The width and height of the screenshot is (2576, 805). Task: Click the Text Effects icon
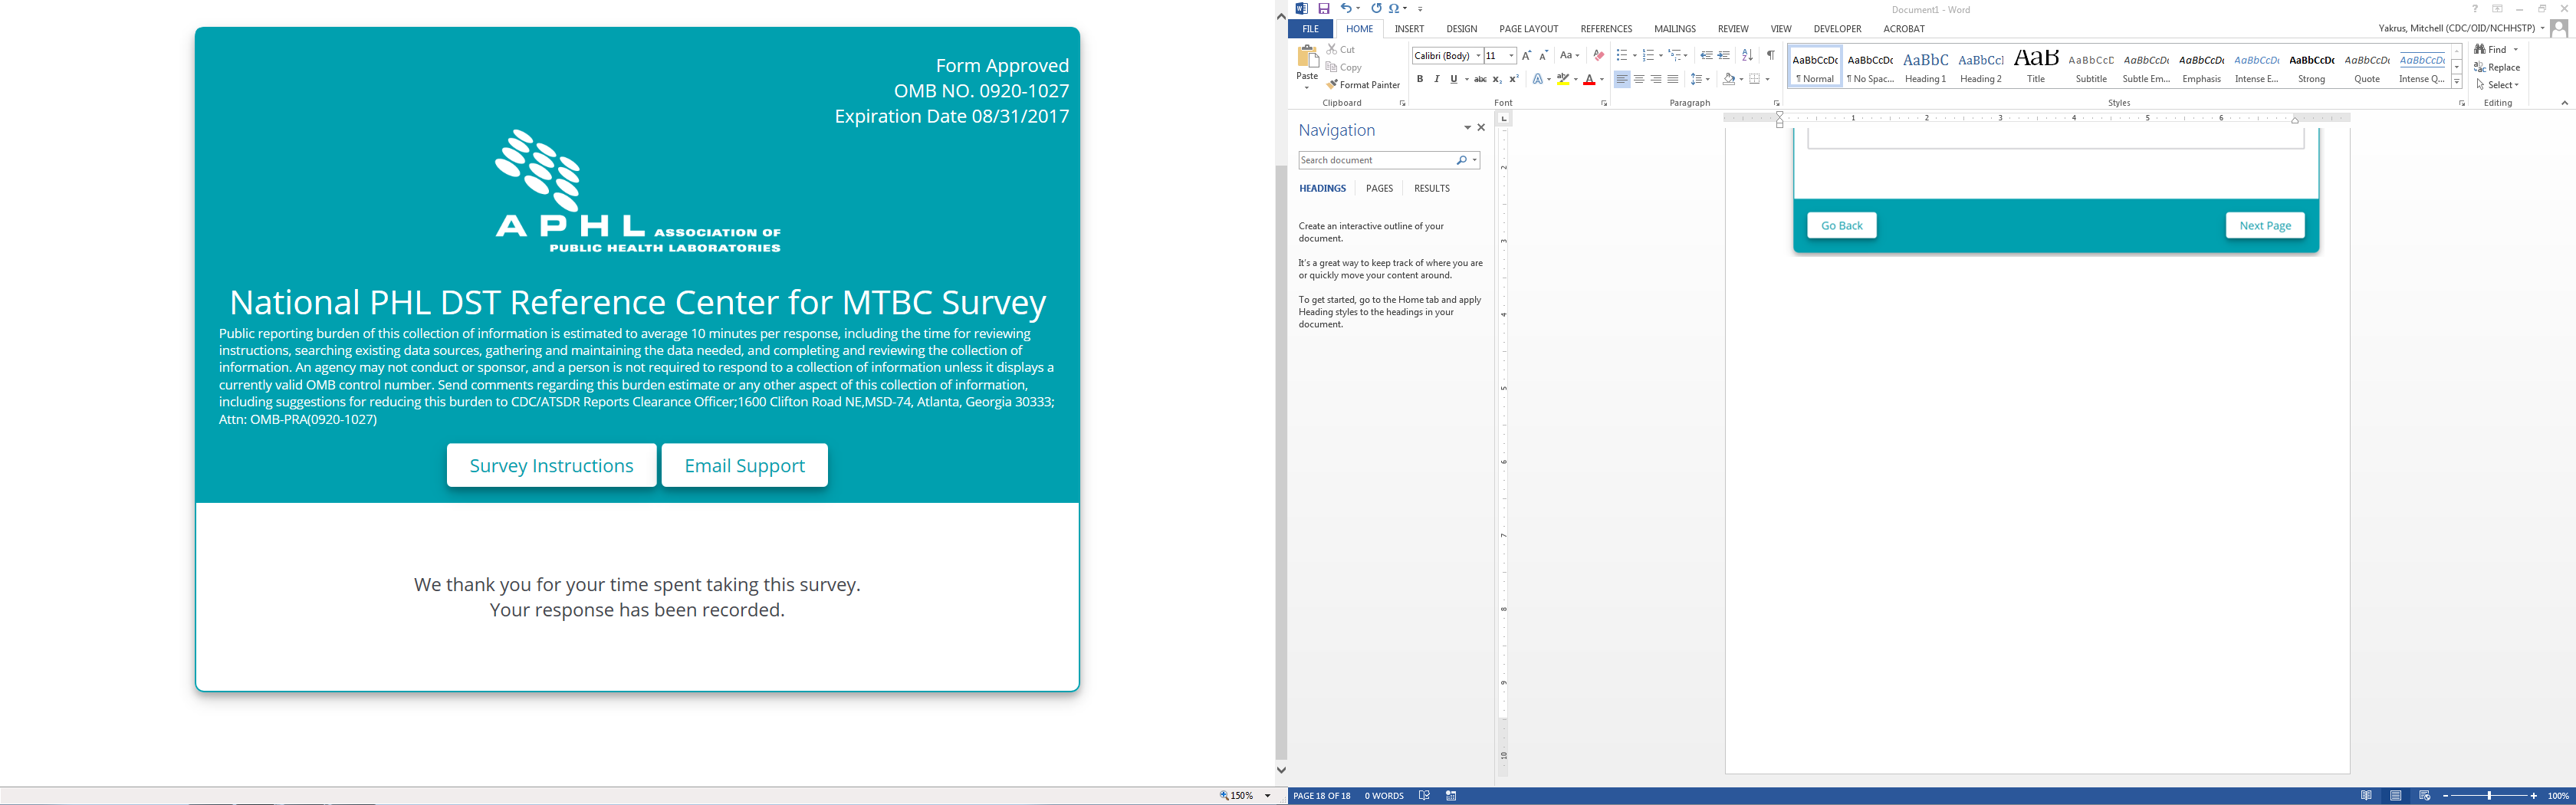(x=1538, y=79)
